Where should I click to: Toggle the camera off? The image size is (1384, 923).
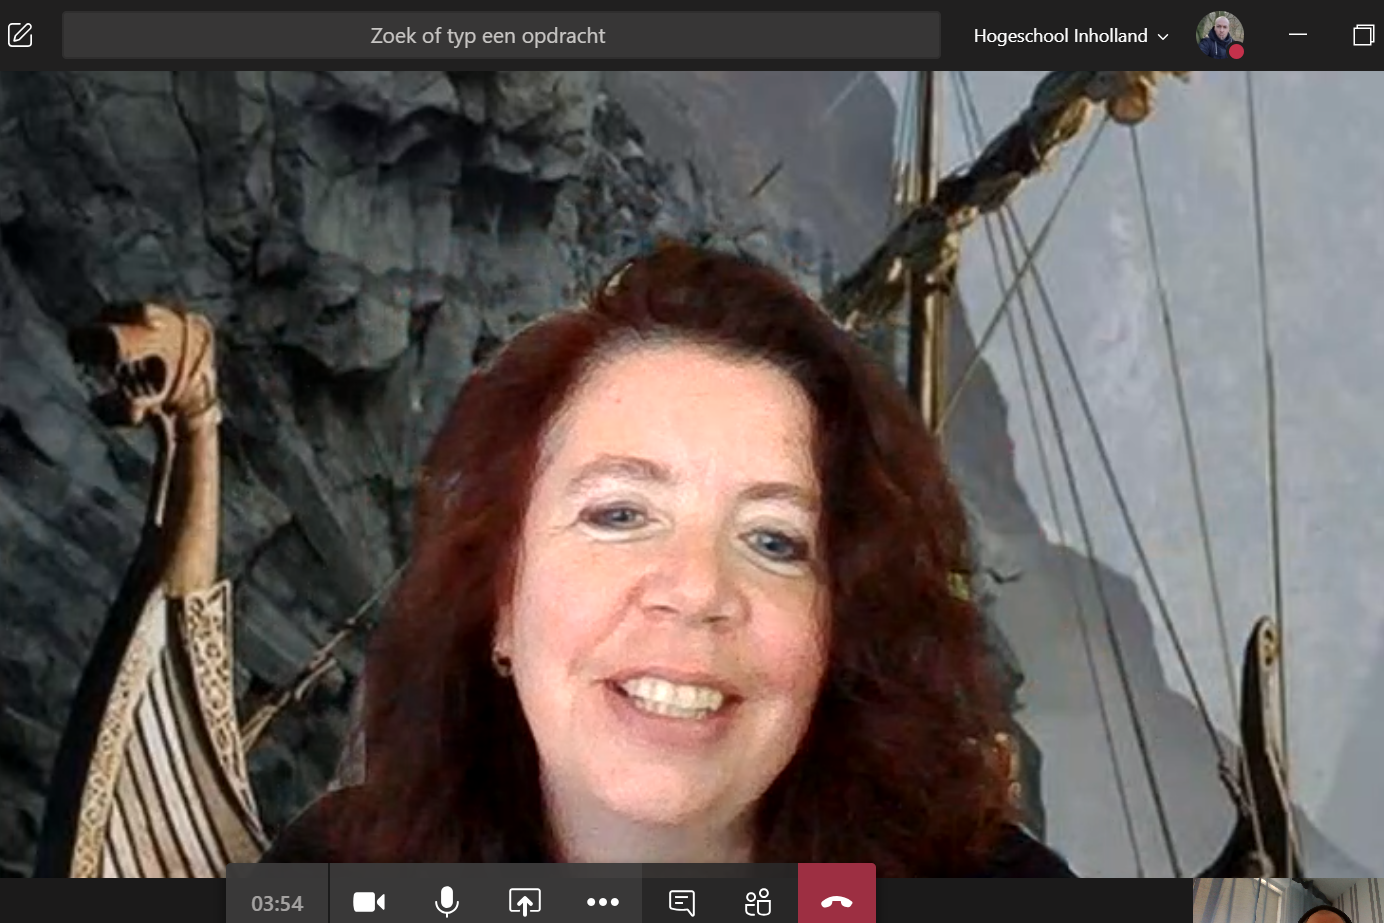click(x=369, y=902)
